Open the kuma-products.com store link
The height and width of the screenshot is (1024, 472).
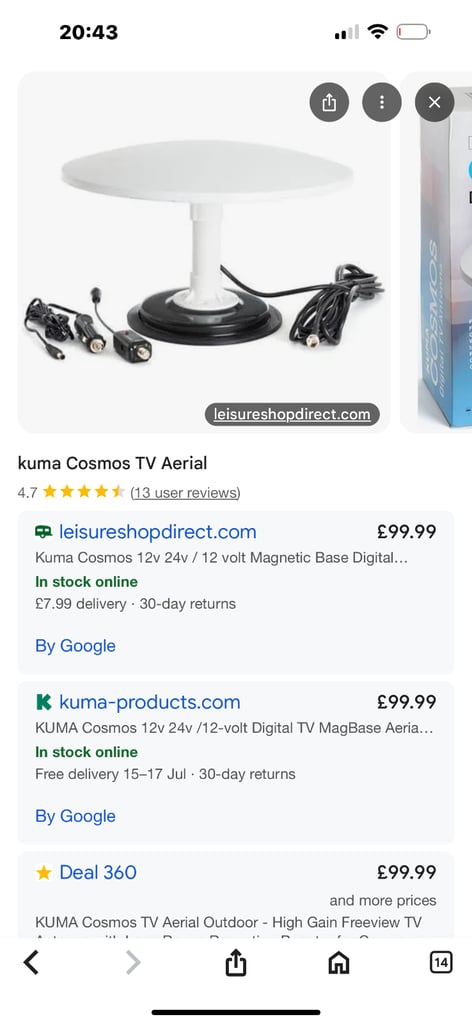(149, 702)
